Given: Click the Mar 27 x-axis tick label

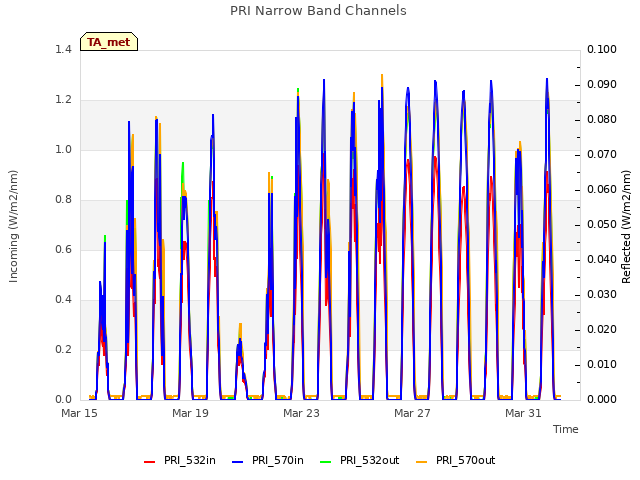Looking at the screenshot, I should tap(413, 413).
